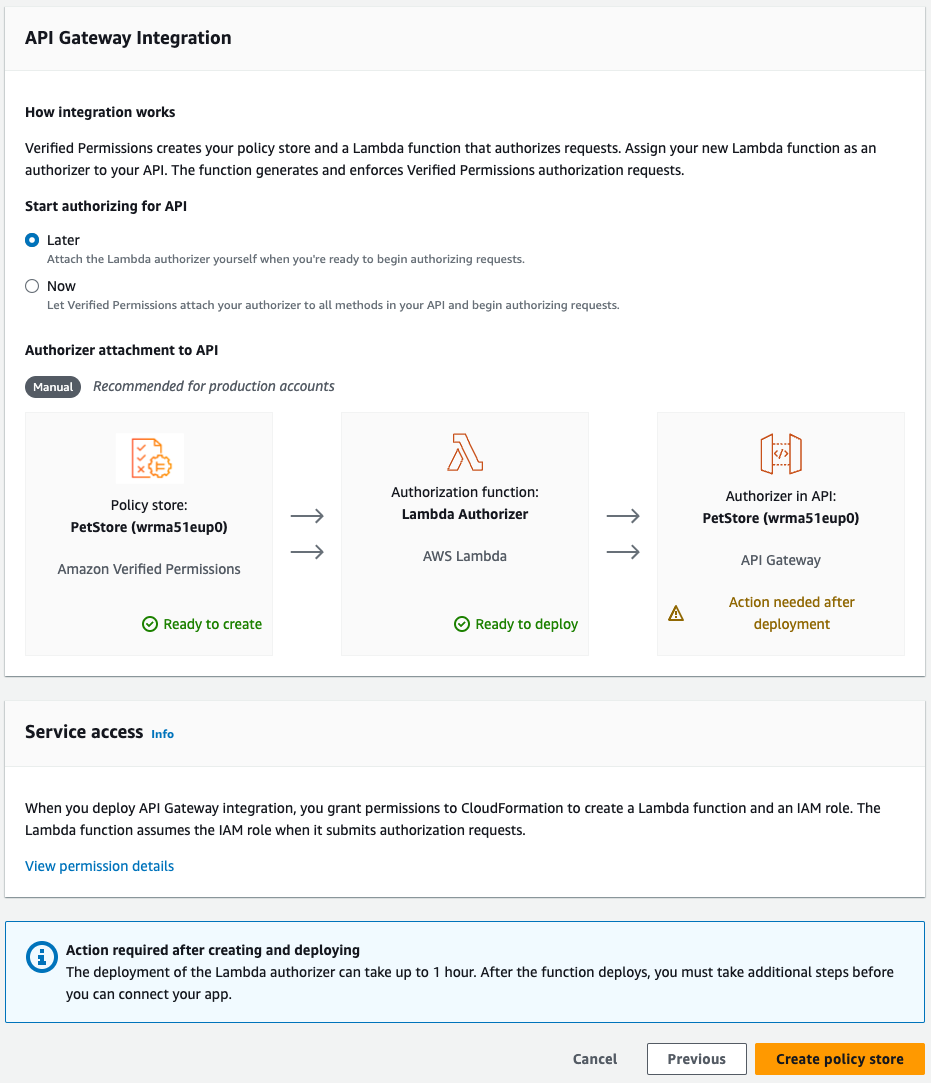The width and height of the screenshot is (931, 1083).
Task: Click the green check beside Ready to deploy
Action: pos(461,624)
